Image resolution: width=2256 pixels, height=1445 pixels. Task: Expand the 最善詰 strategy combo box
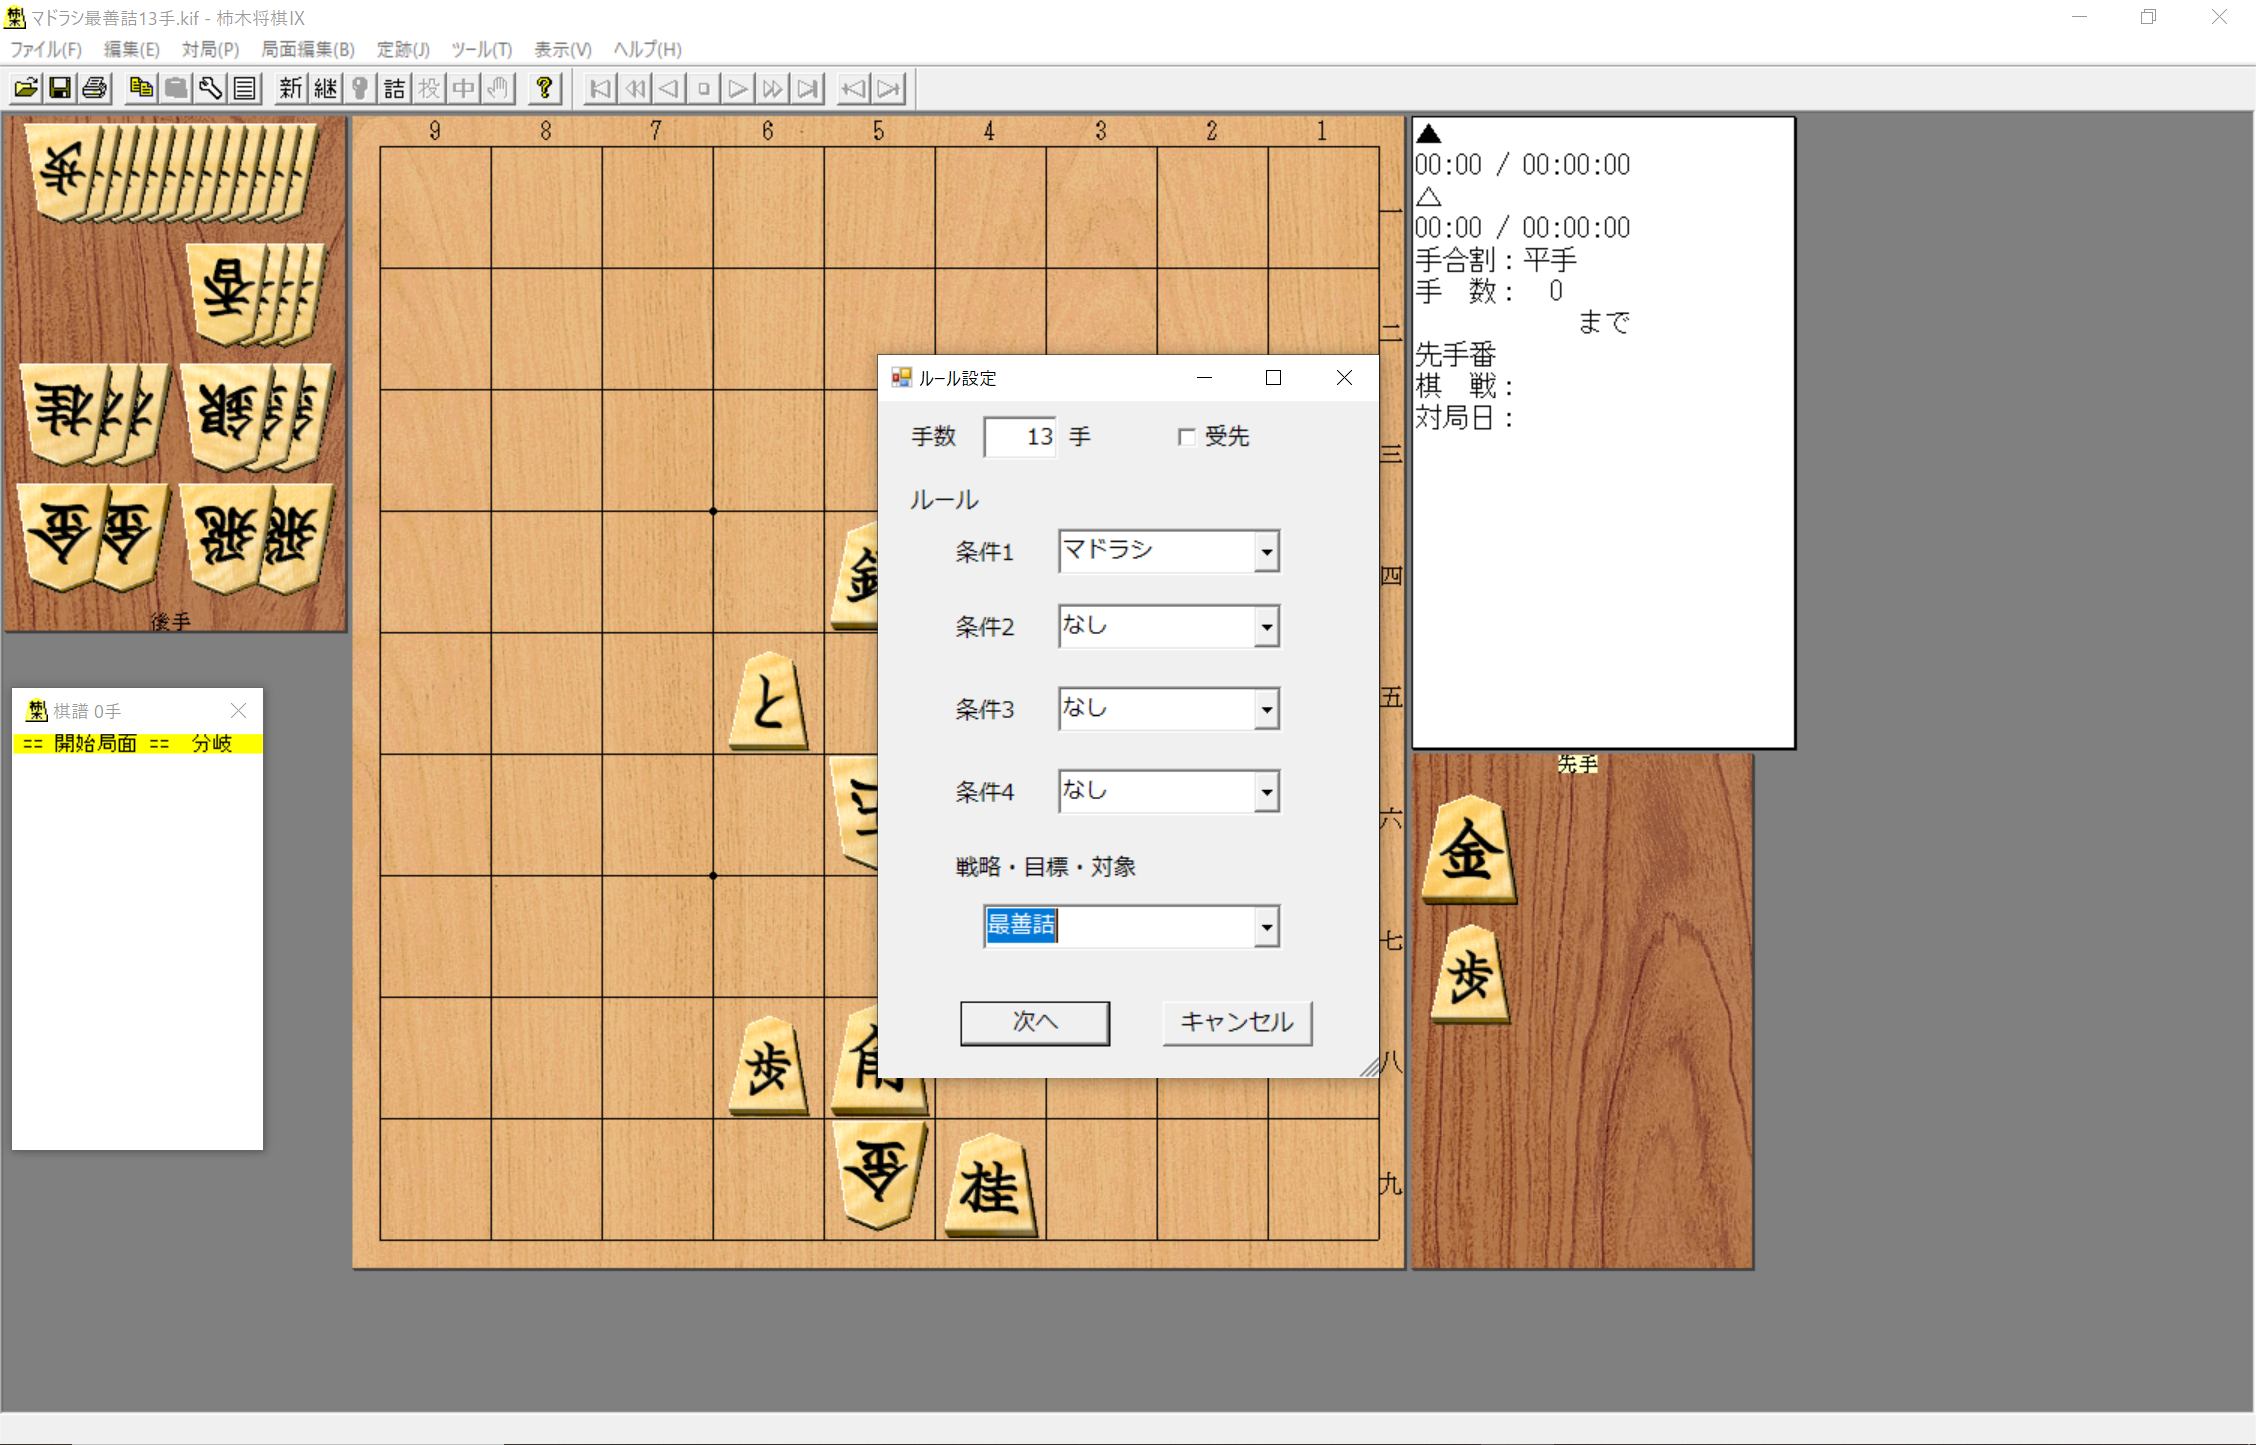coord(1266,927)
